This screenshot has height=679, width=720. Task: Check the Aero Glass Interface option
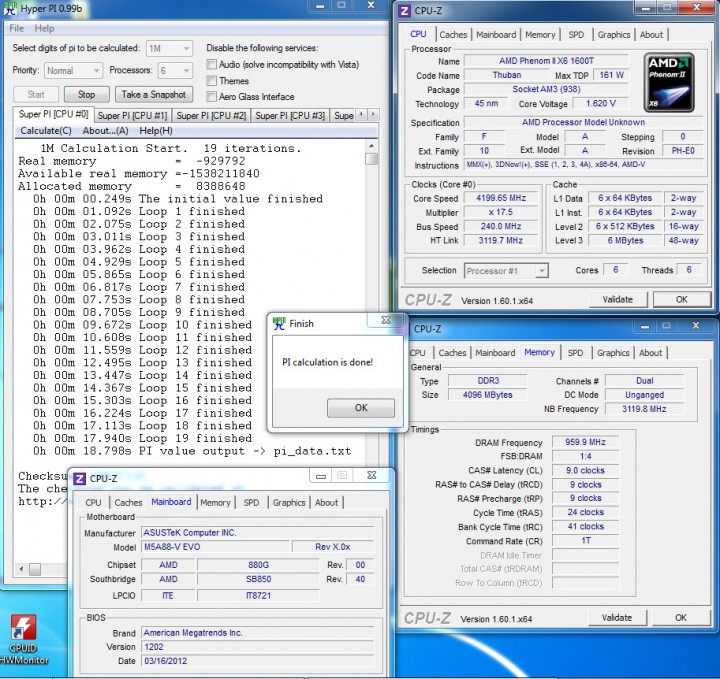211,96
